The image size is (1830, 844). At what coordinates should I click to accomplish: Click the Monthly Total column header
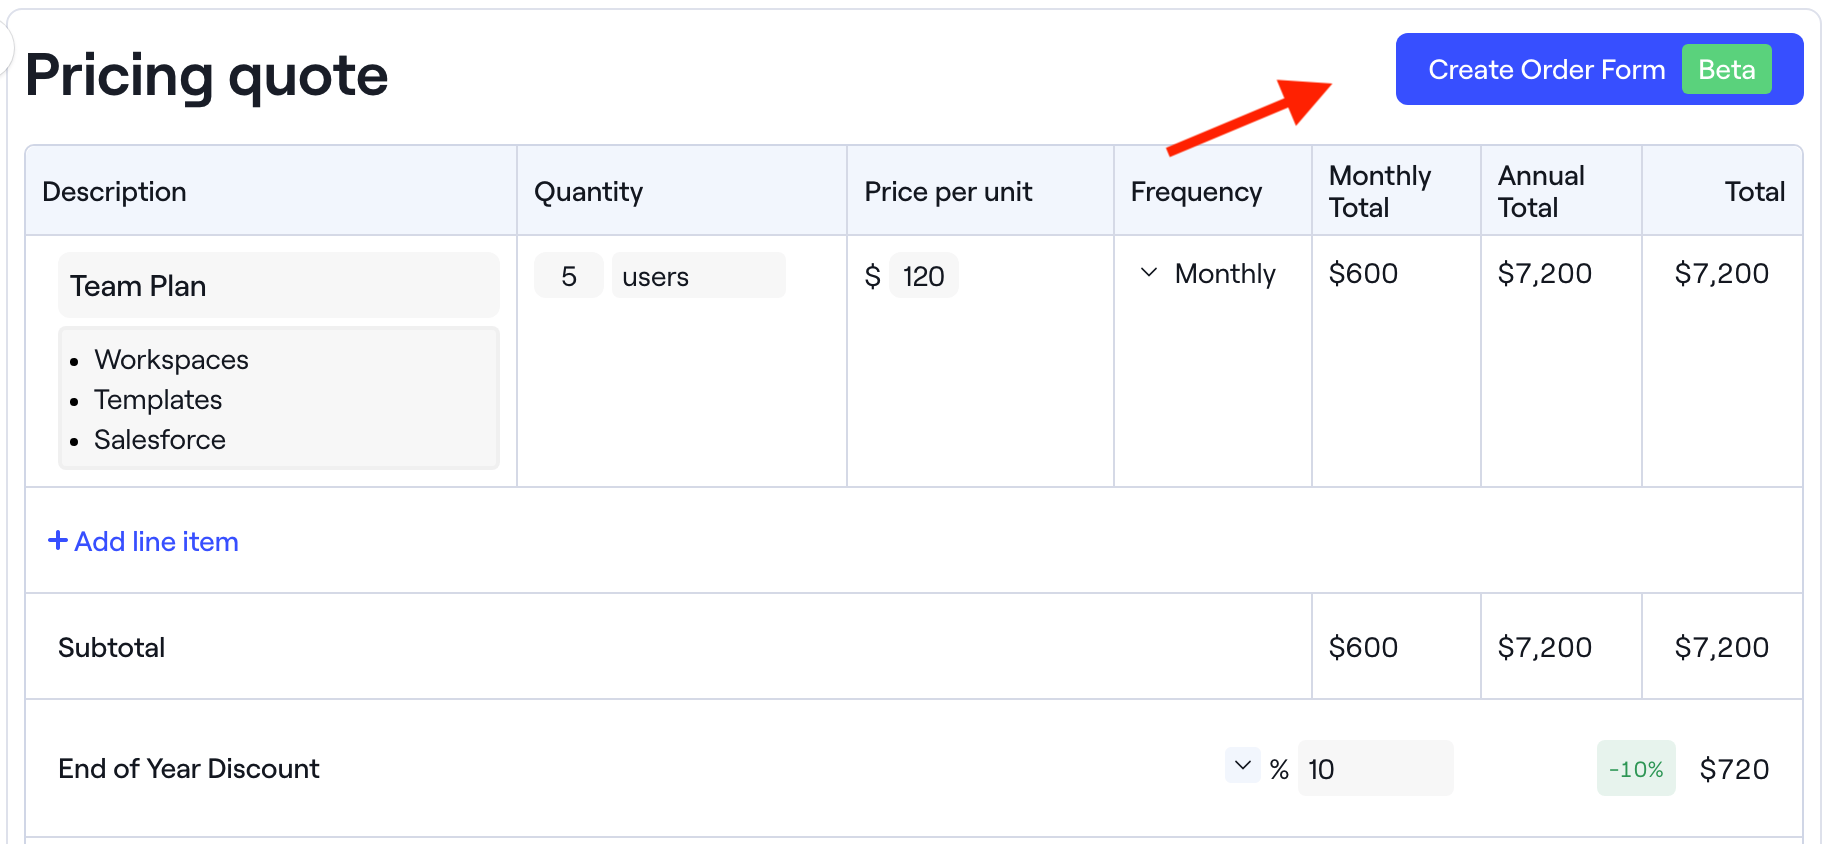tap(1379, 191)
